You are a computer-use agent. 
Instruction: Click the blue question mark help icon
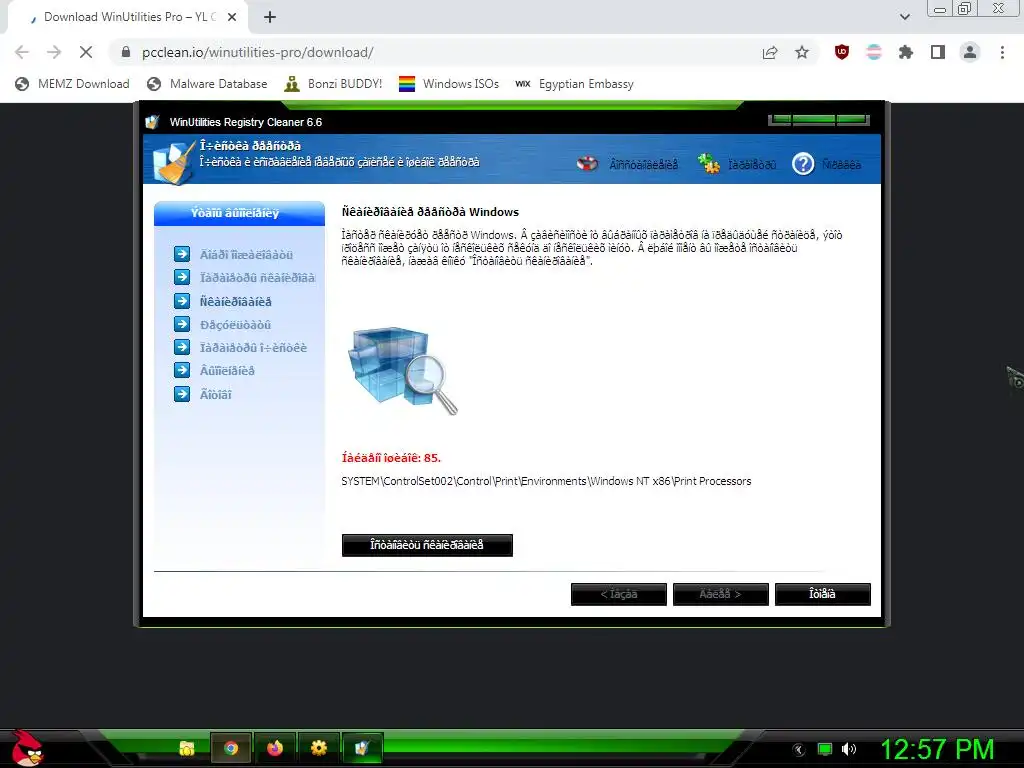(803, 163)
